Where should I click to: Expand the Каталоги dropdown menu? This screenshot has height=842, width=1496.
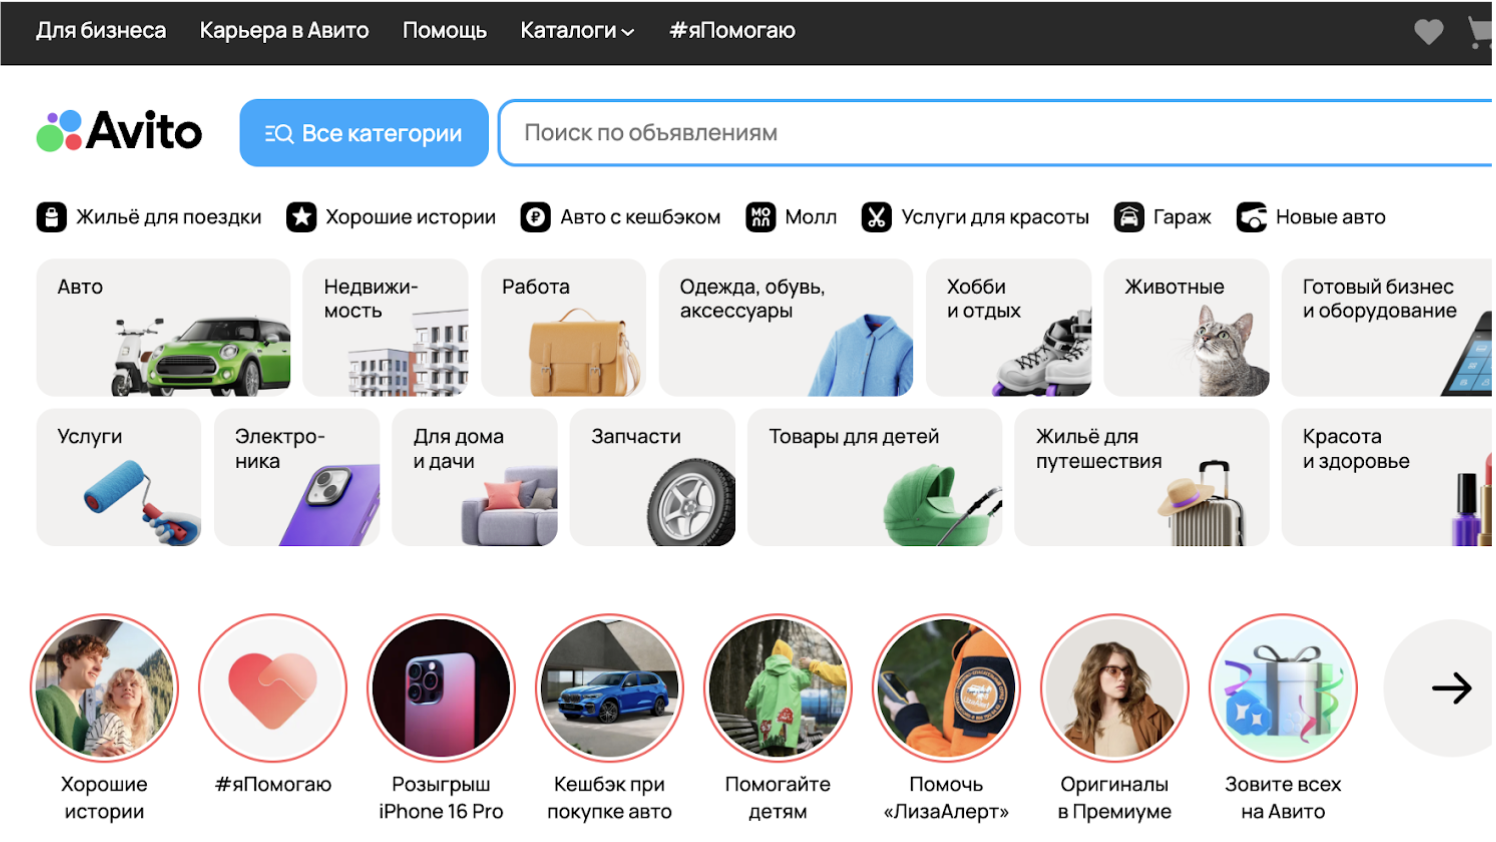point(577,31)
